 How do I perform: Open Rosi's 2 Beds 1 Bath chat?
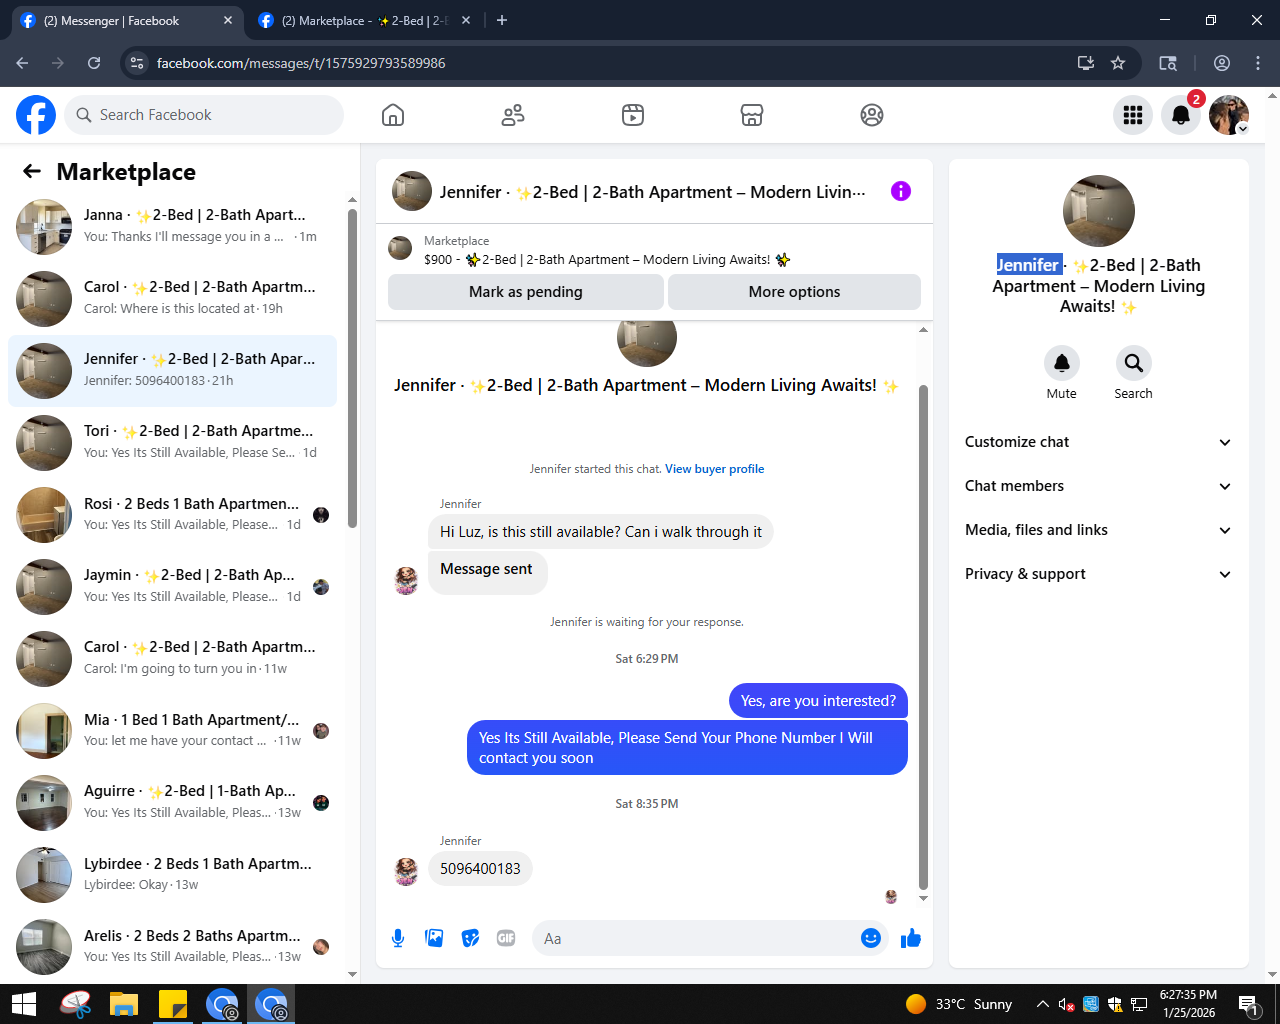point(172,515)
